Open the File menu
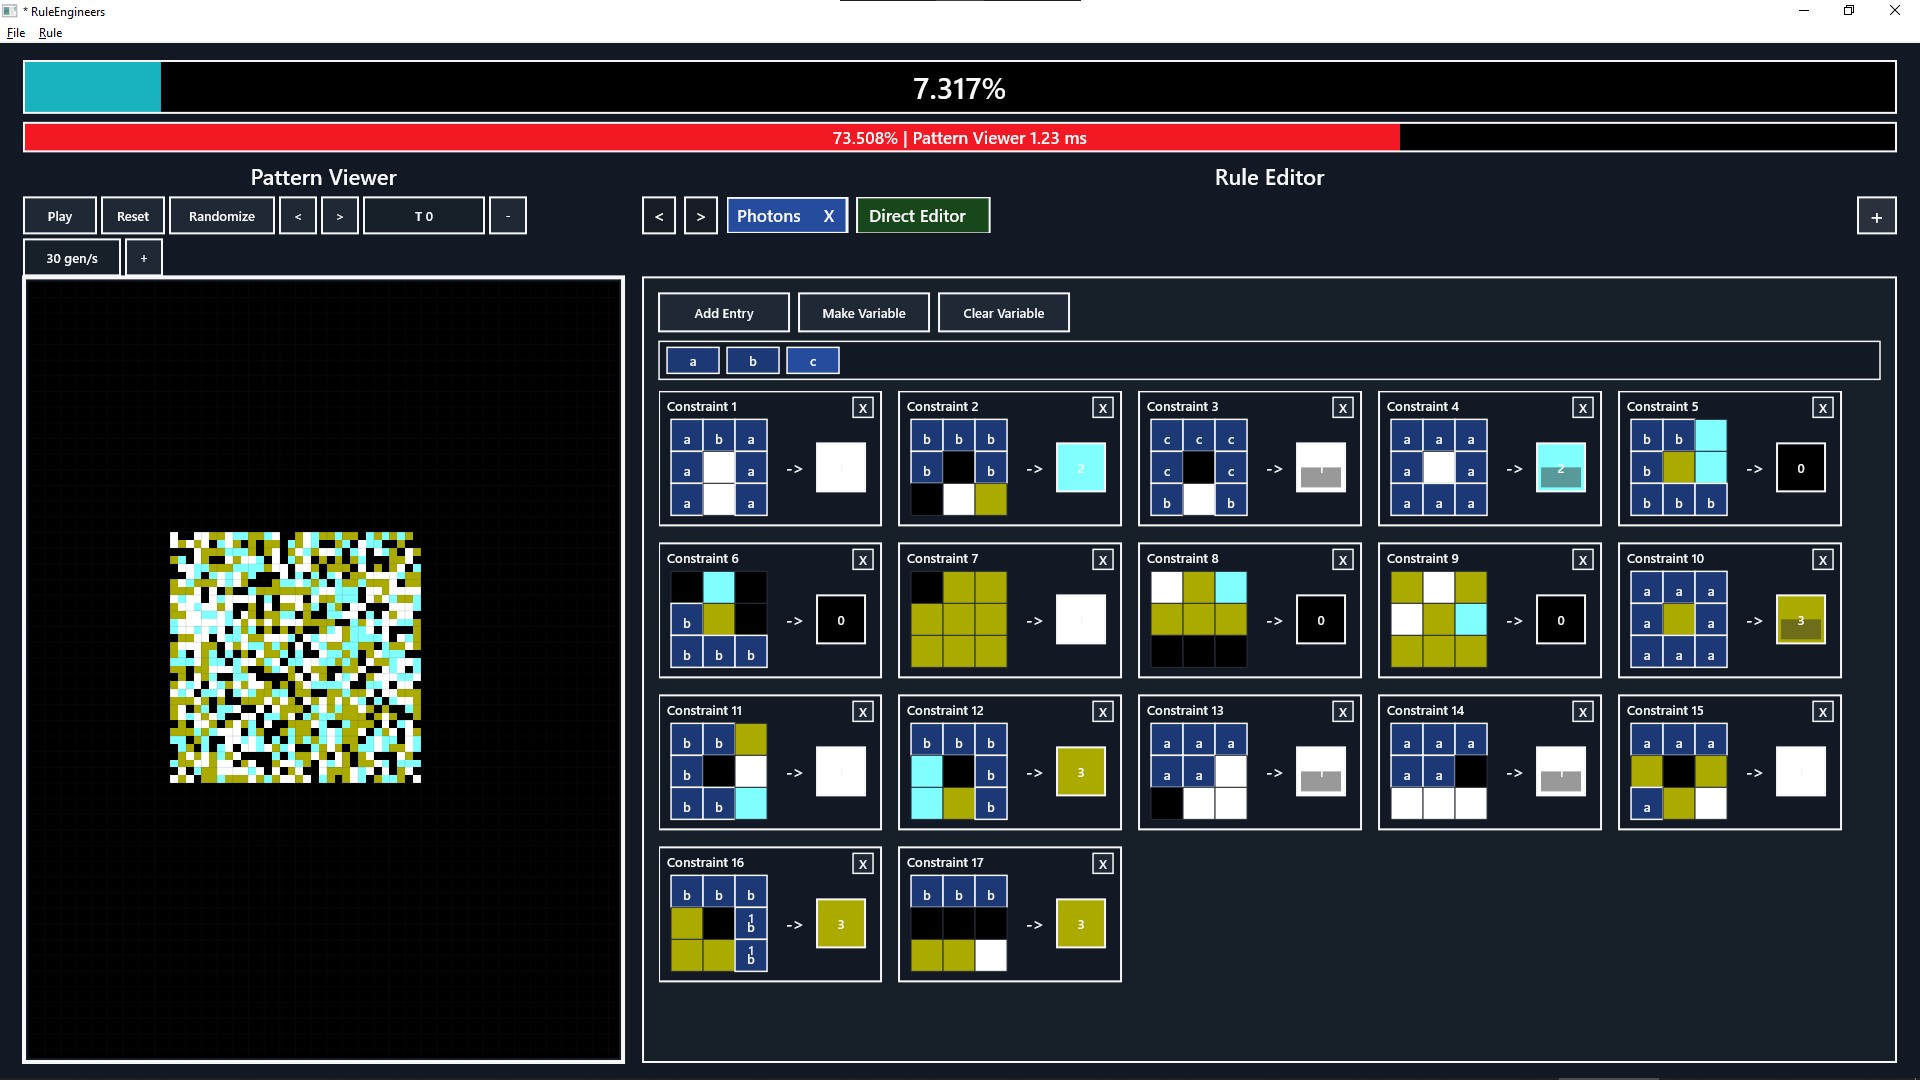Viewport: 1920px width, 1080px height. pos(15,33)
